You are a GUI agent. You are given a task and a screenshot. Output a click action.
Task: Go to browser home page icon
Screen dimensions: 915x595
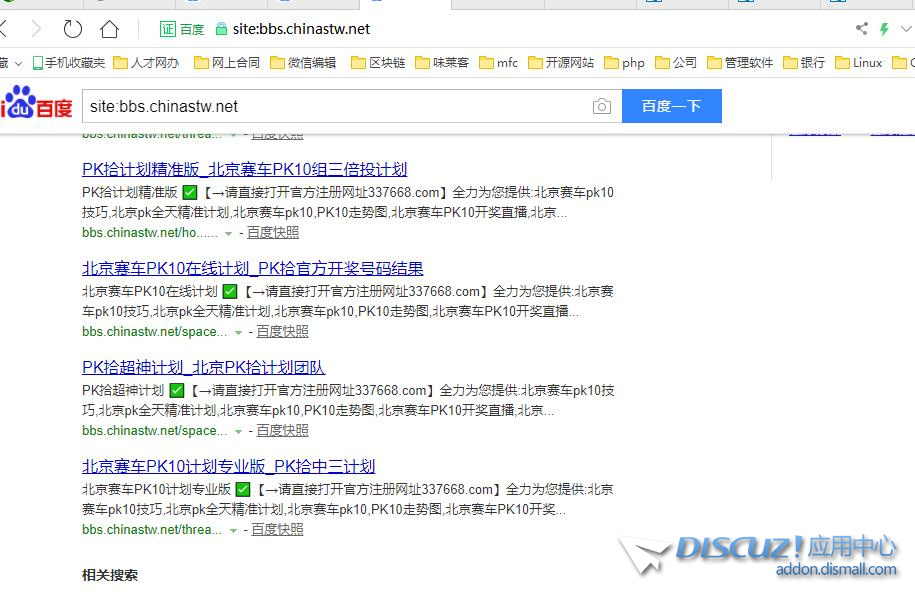109,29
